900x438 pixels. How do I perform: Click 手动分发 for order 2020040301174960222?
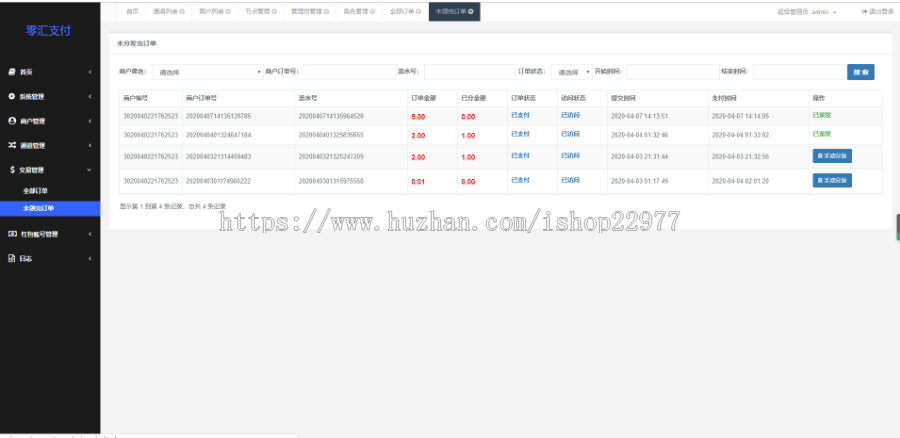[x=832, y=180]
